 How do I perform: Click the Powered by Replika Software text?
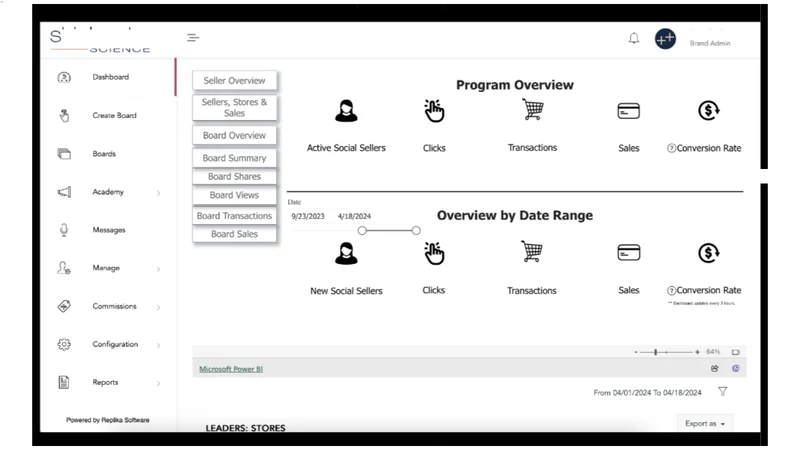(108, 420)
